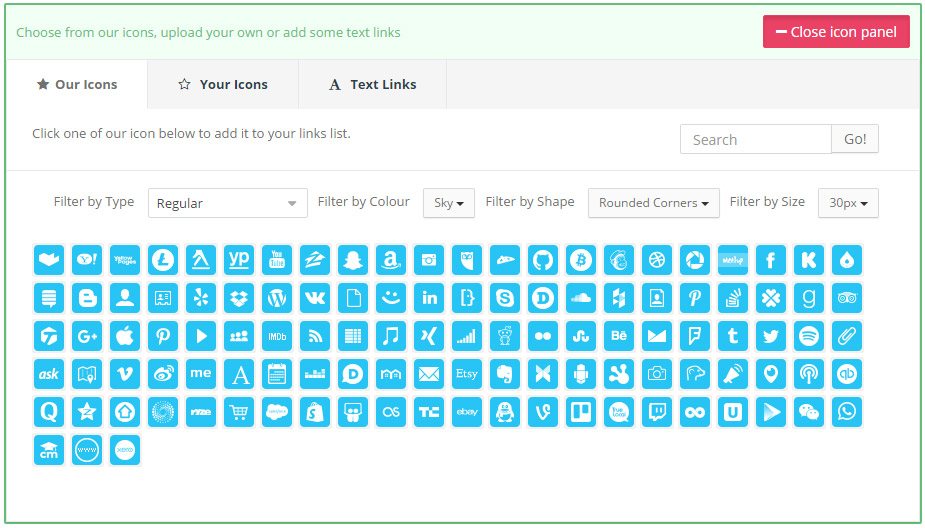This screenshot has width=925, height=528.
Task: Click the Shopify bag icon
Action: [315, 412]
